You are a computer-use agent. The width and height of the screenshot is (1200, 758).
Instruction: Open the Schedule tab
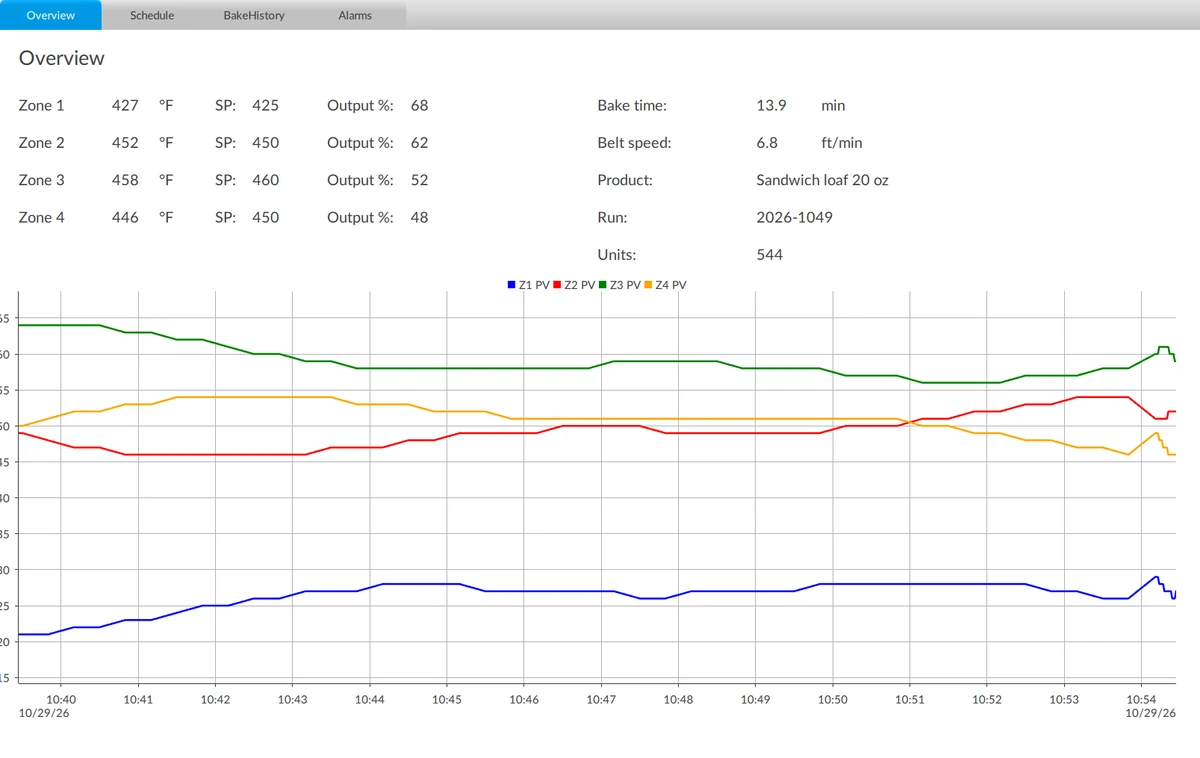152,15
